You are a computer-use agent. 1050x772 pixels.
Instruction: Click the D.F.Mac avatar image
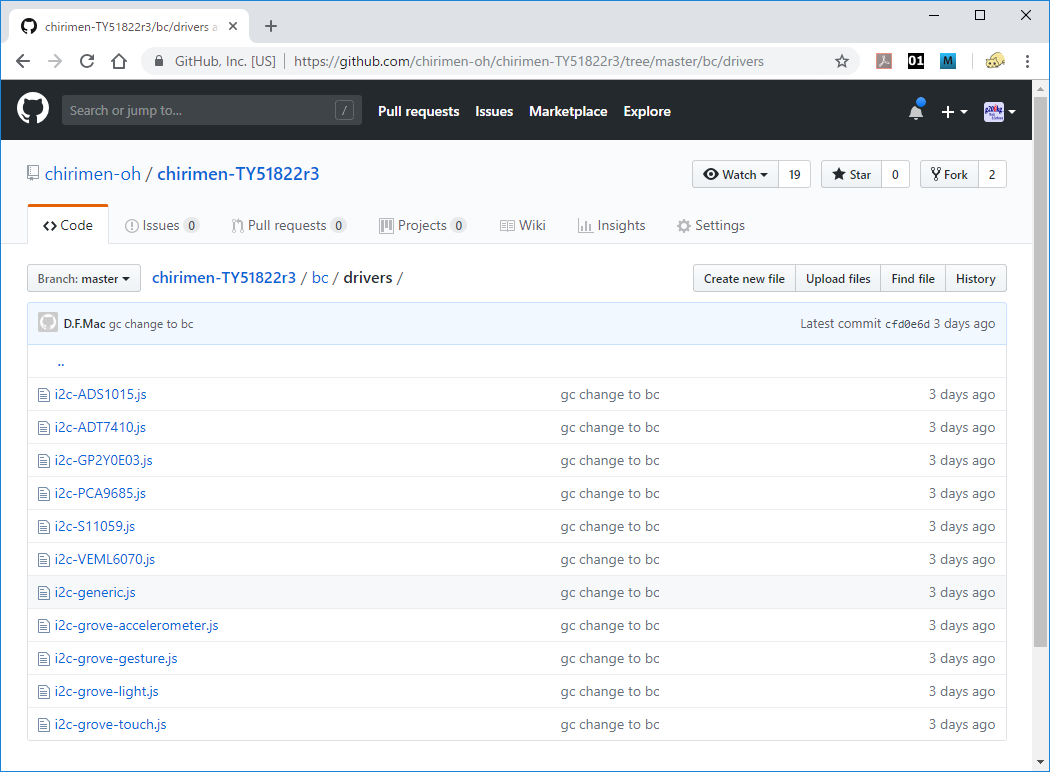pyautogui.click(x=48, y=323)
